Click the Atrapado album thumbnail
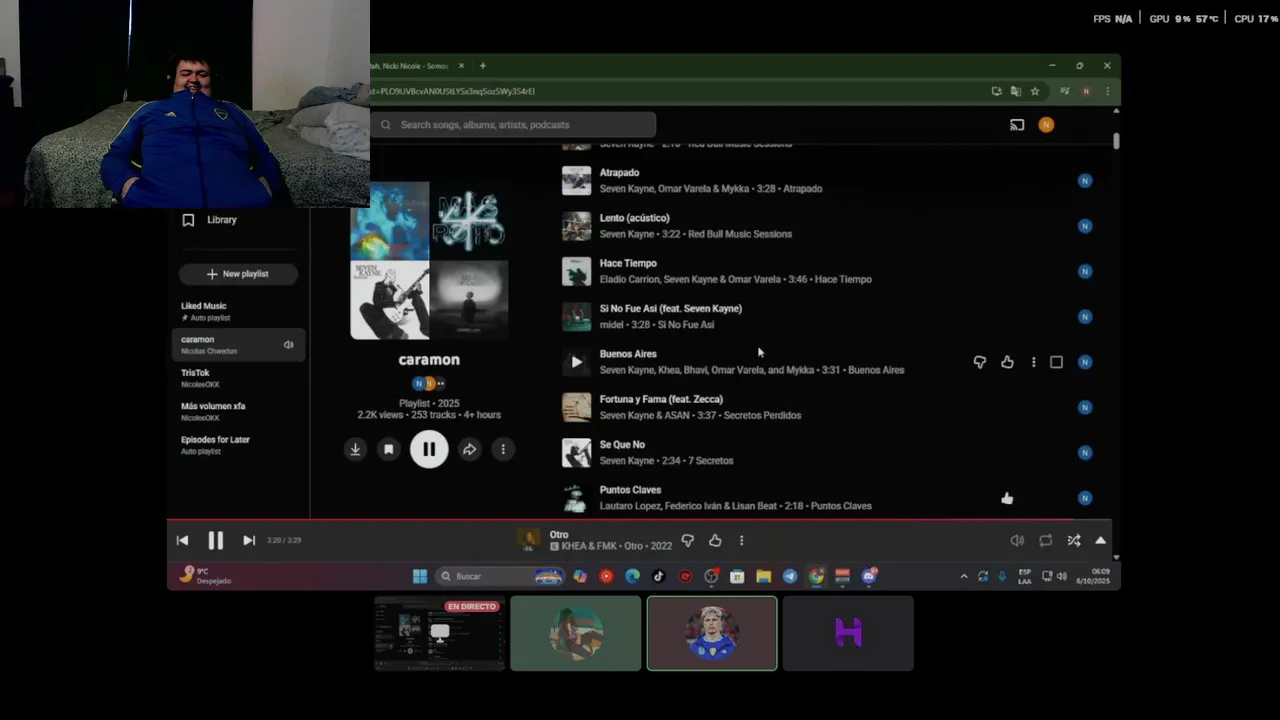Image resolution: width=1280 pixels, height=720 pixels. click(576, 180)
